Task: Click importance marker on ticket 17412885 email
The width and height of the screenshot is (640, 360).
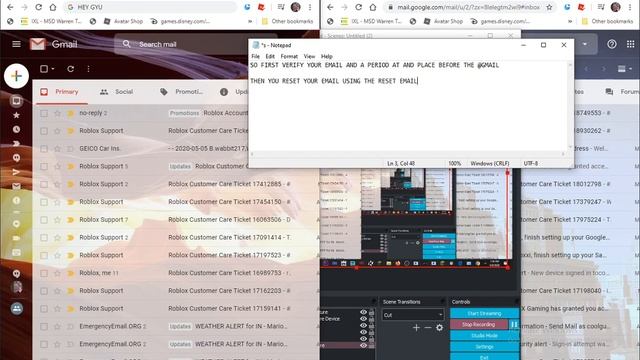Action: coord(70,184)
